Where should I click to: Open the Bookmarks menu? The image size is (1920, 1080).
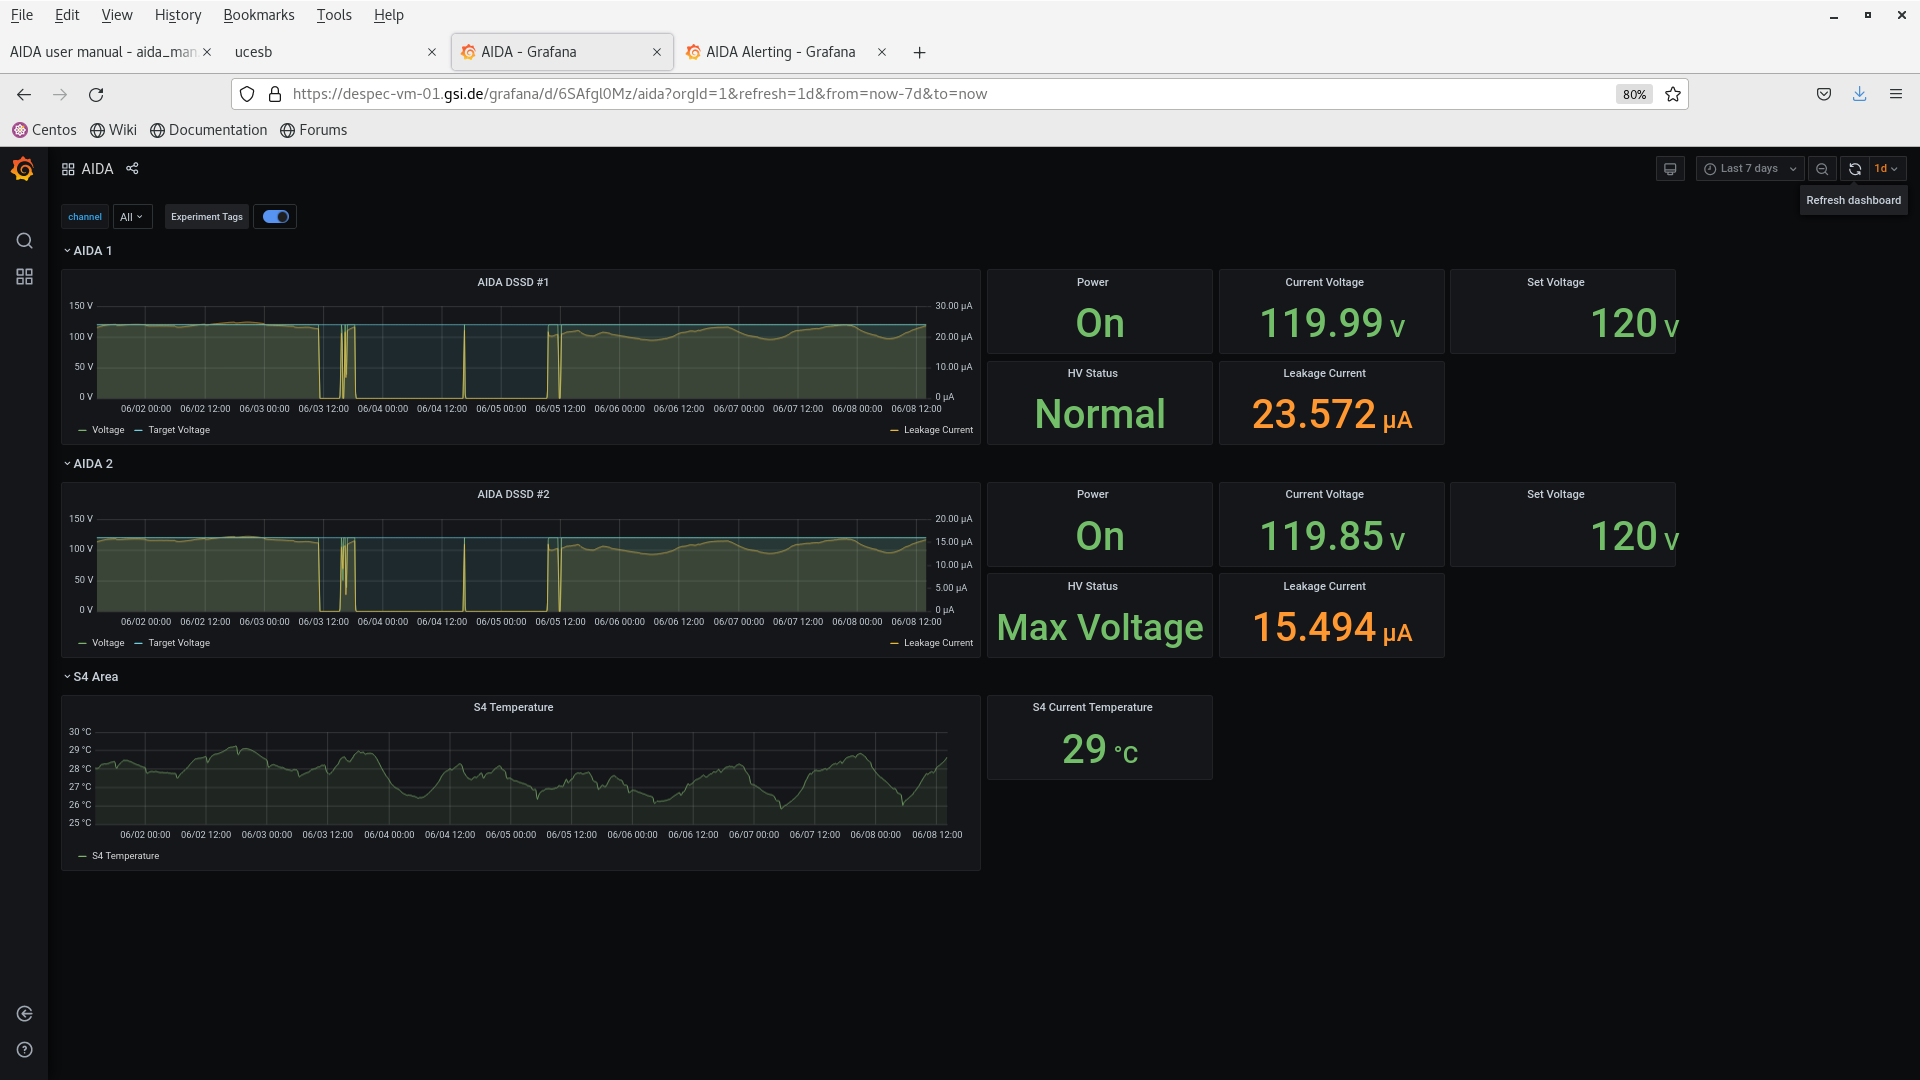(x=258, y=15)
